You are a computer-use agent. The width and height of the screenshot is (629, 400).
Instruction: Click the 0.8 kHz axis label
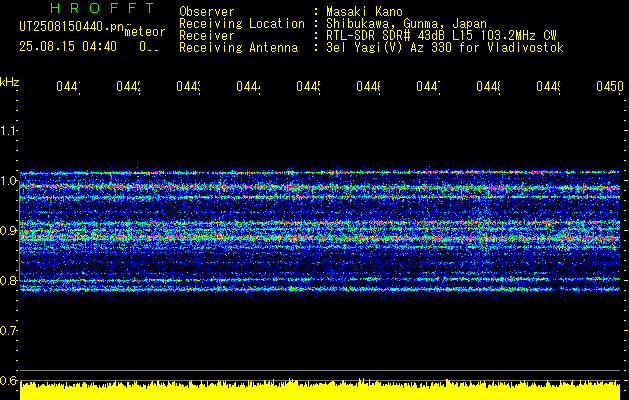pyautogui.click(x=8, y=280)
